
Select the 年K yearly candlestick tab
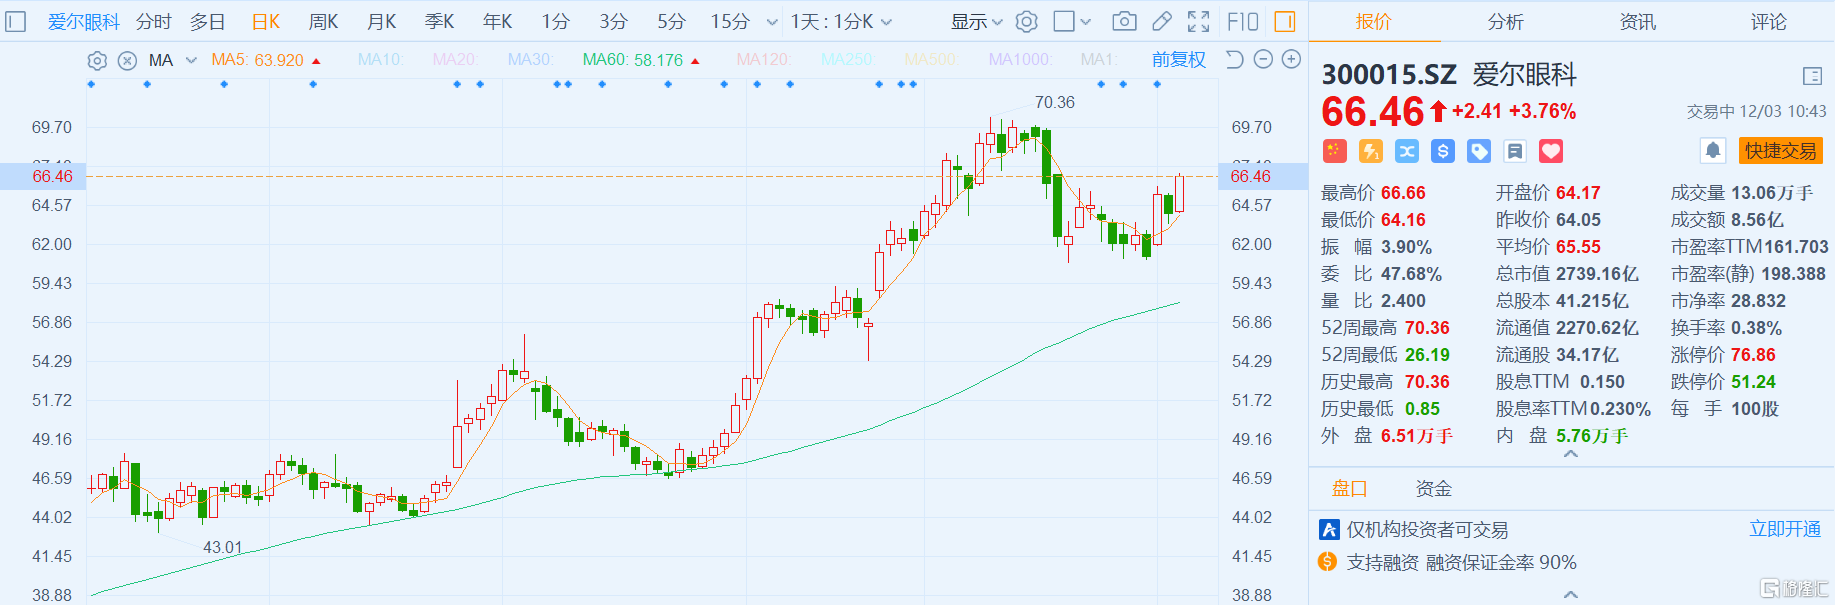click(498, 21)
